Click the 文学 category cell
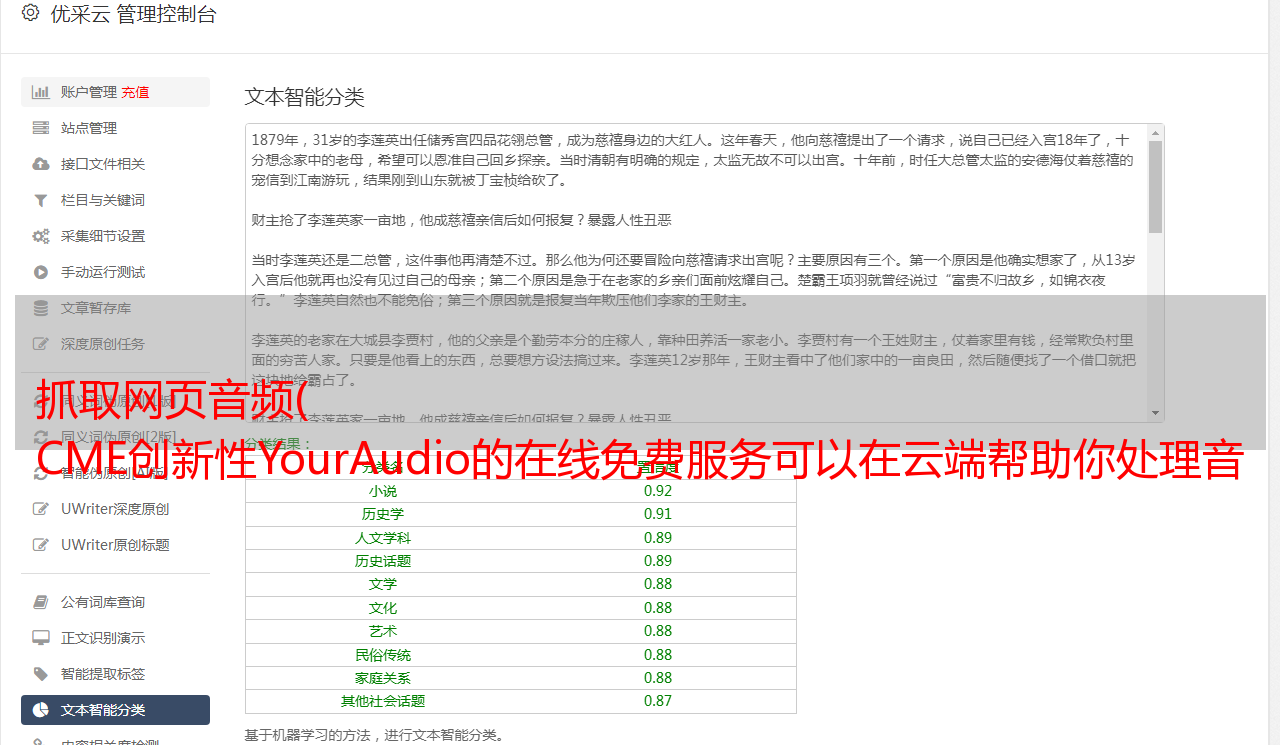The height and width of the screenshot is (745, 1280). click(x=383, y=584)
